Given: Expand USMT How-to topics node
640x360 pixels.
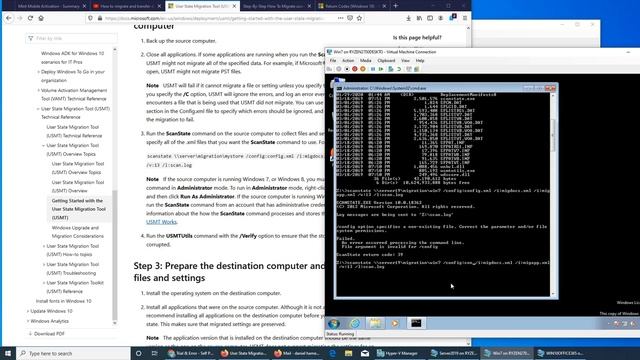Looking at the screenshot, I should coord(44,246).
